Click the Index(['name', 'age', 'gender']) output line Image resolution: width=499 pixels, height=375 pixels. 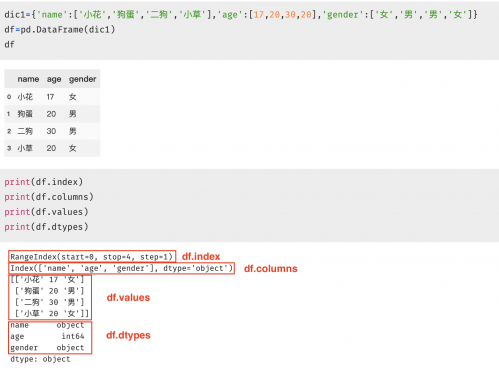pos(122,268)
